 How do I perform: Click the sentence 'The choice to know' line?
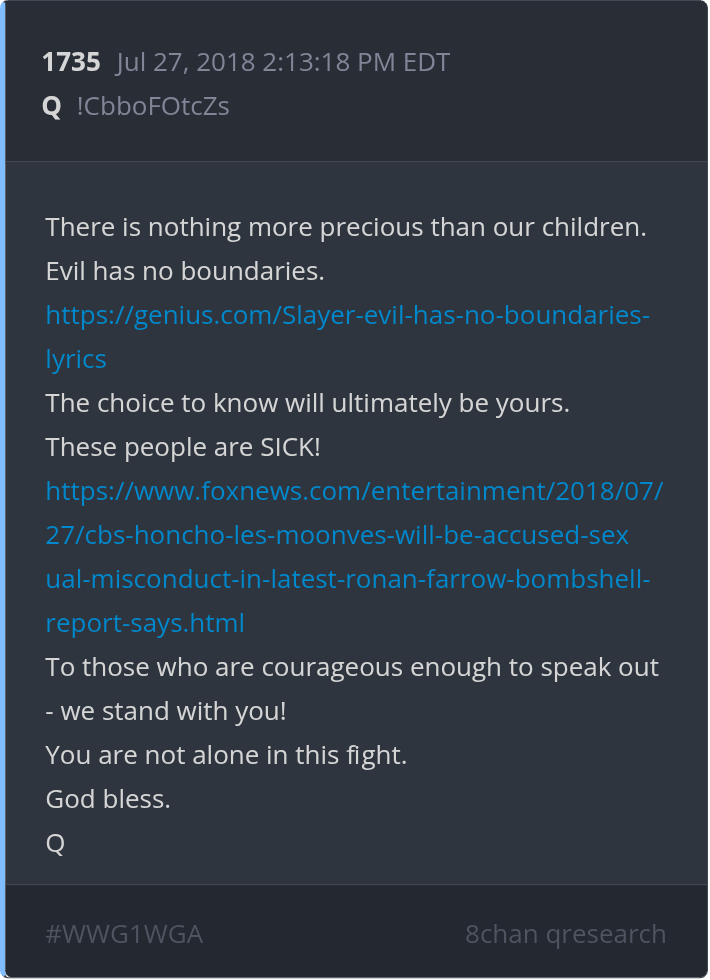307,404
